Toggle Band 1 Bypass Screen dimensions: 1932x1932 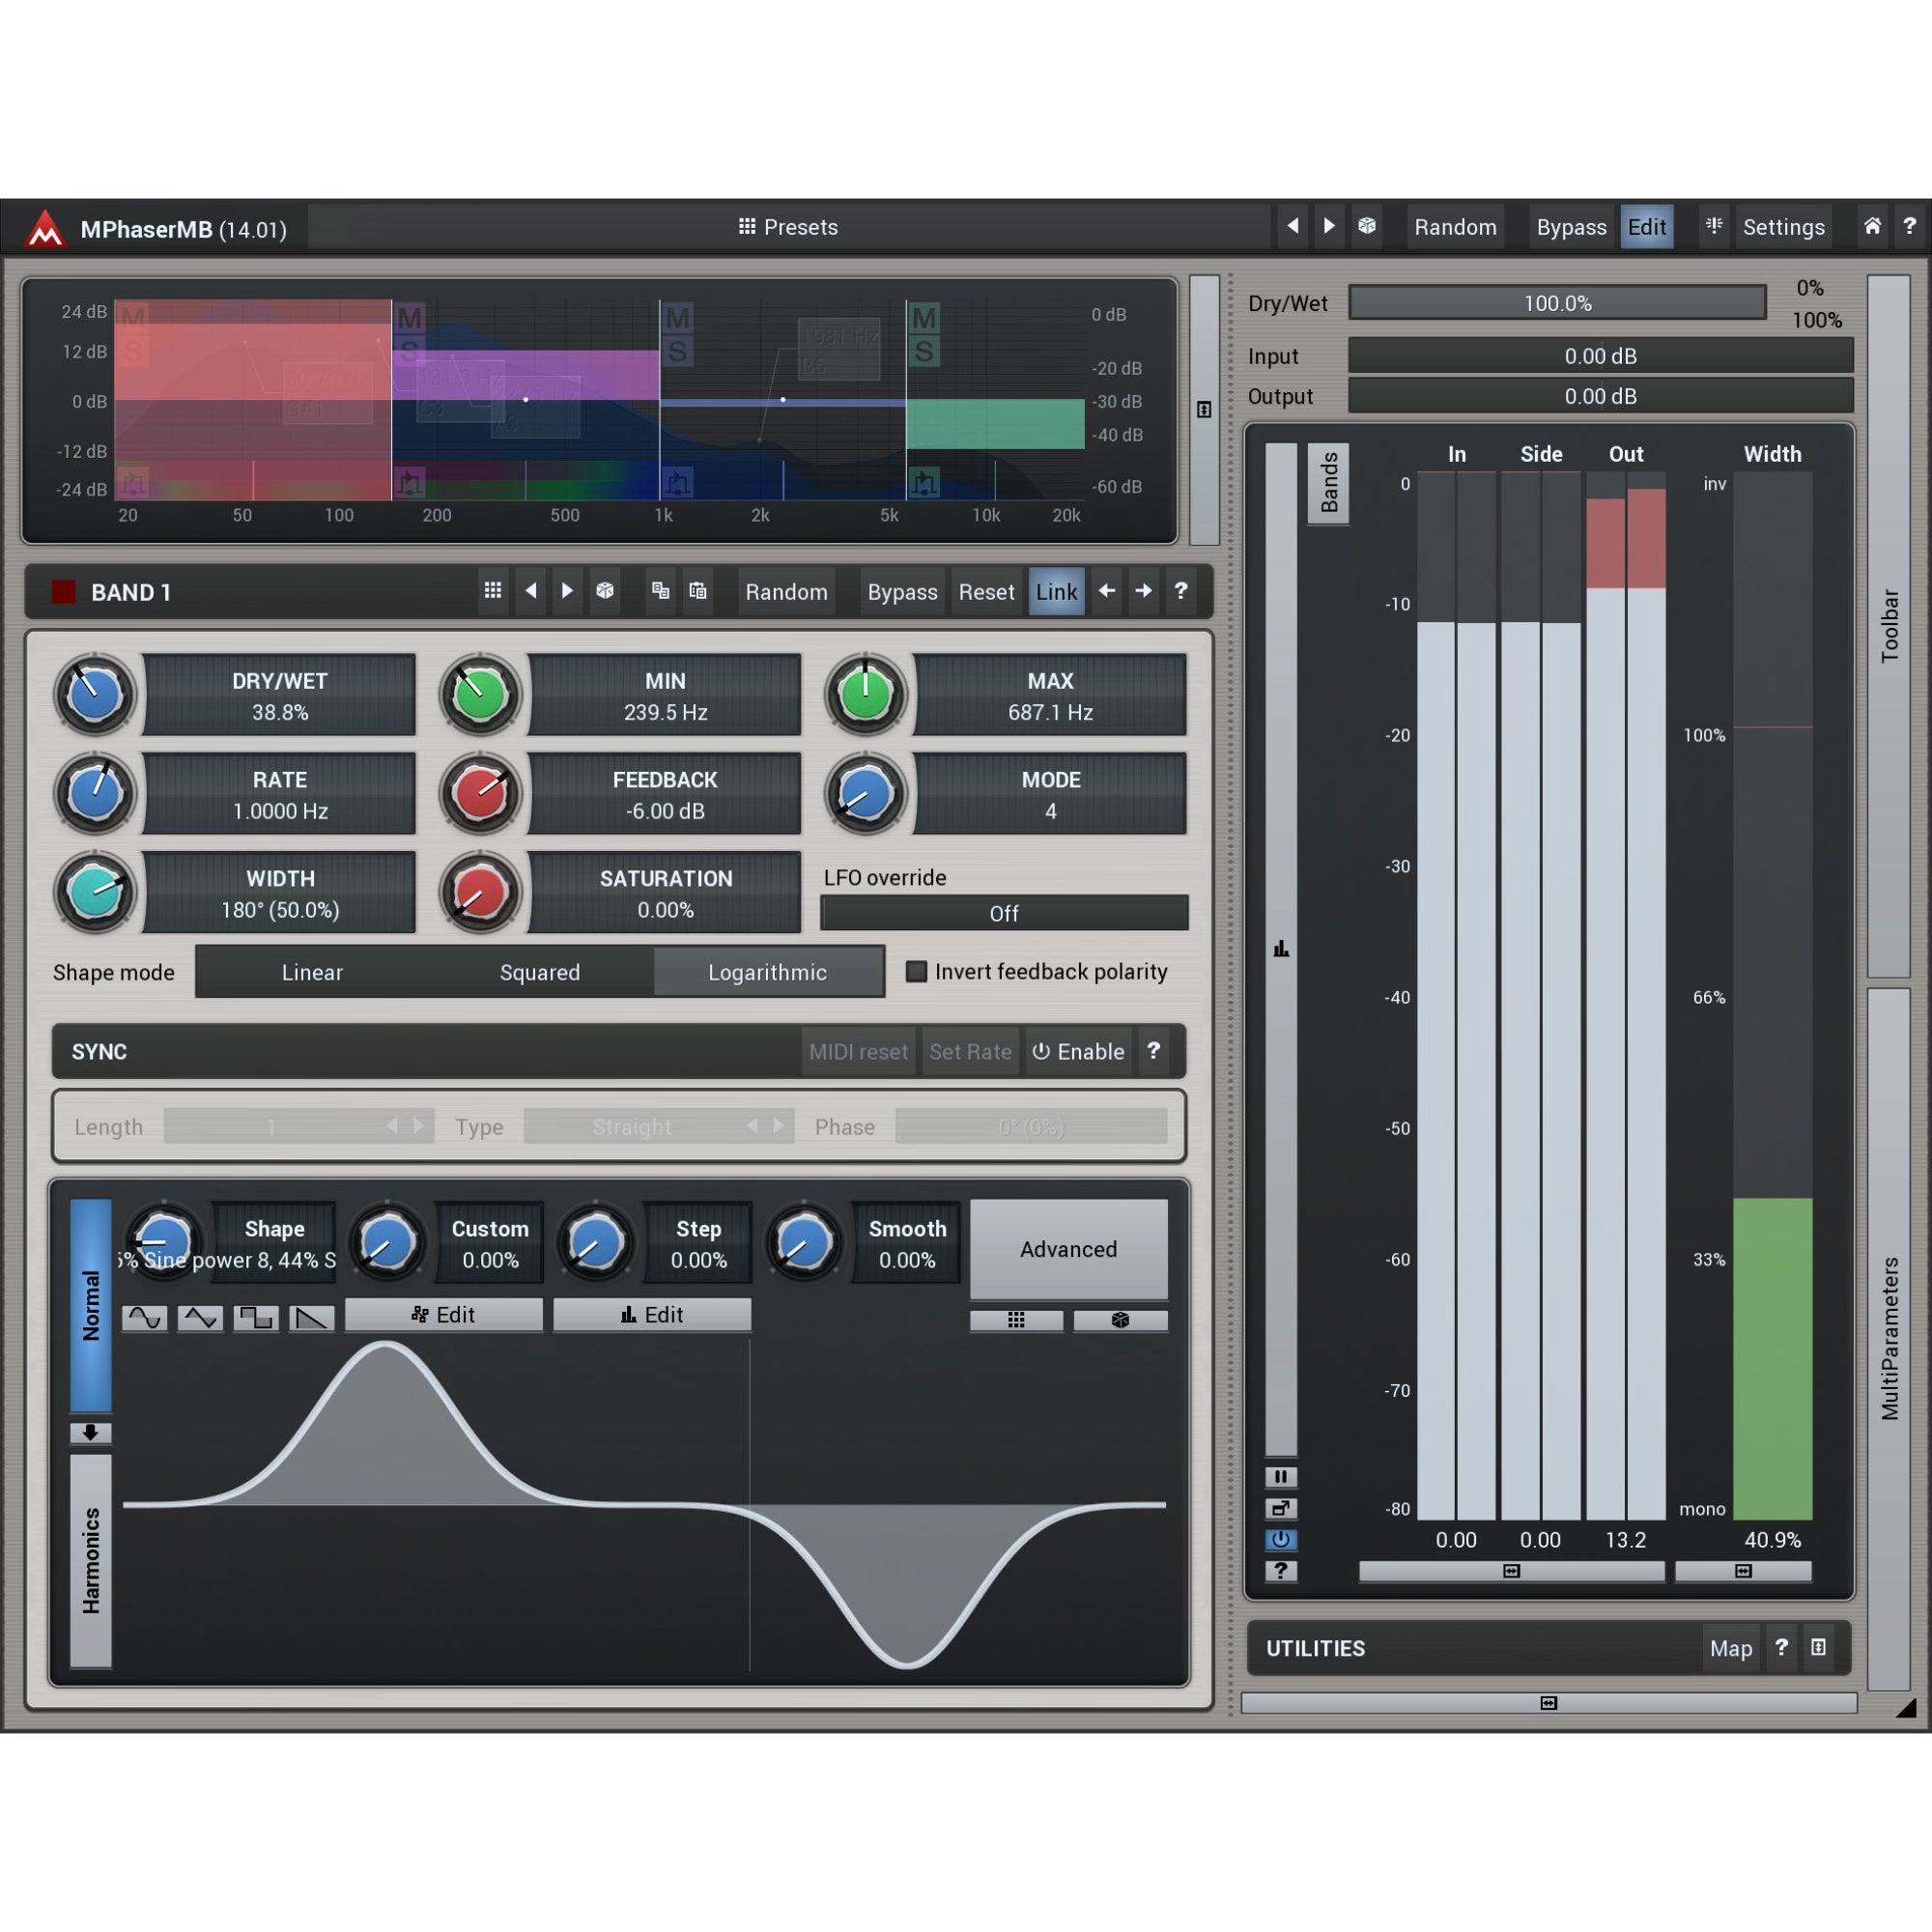(902, 591)
